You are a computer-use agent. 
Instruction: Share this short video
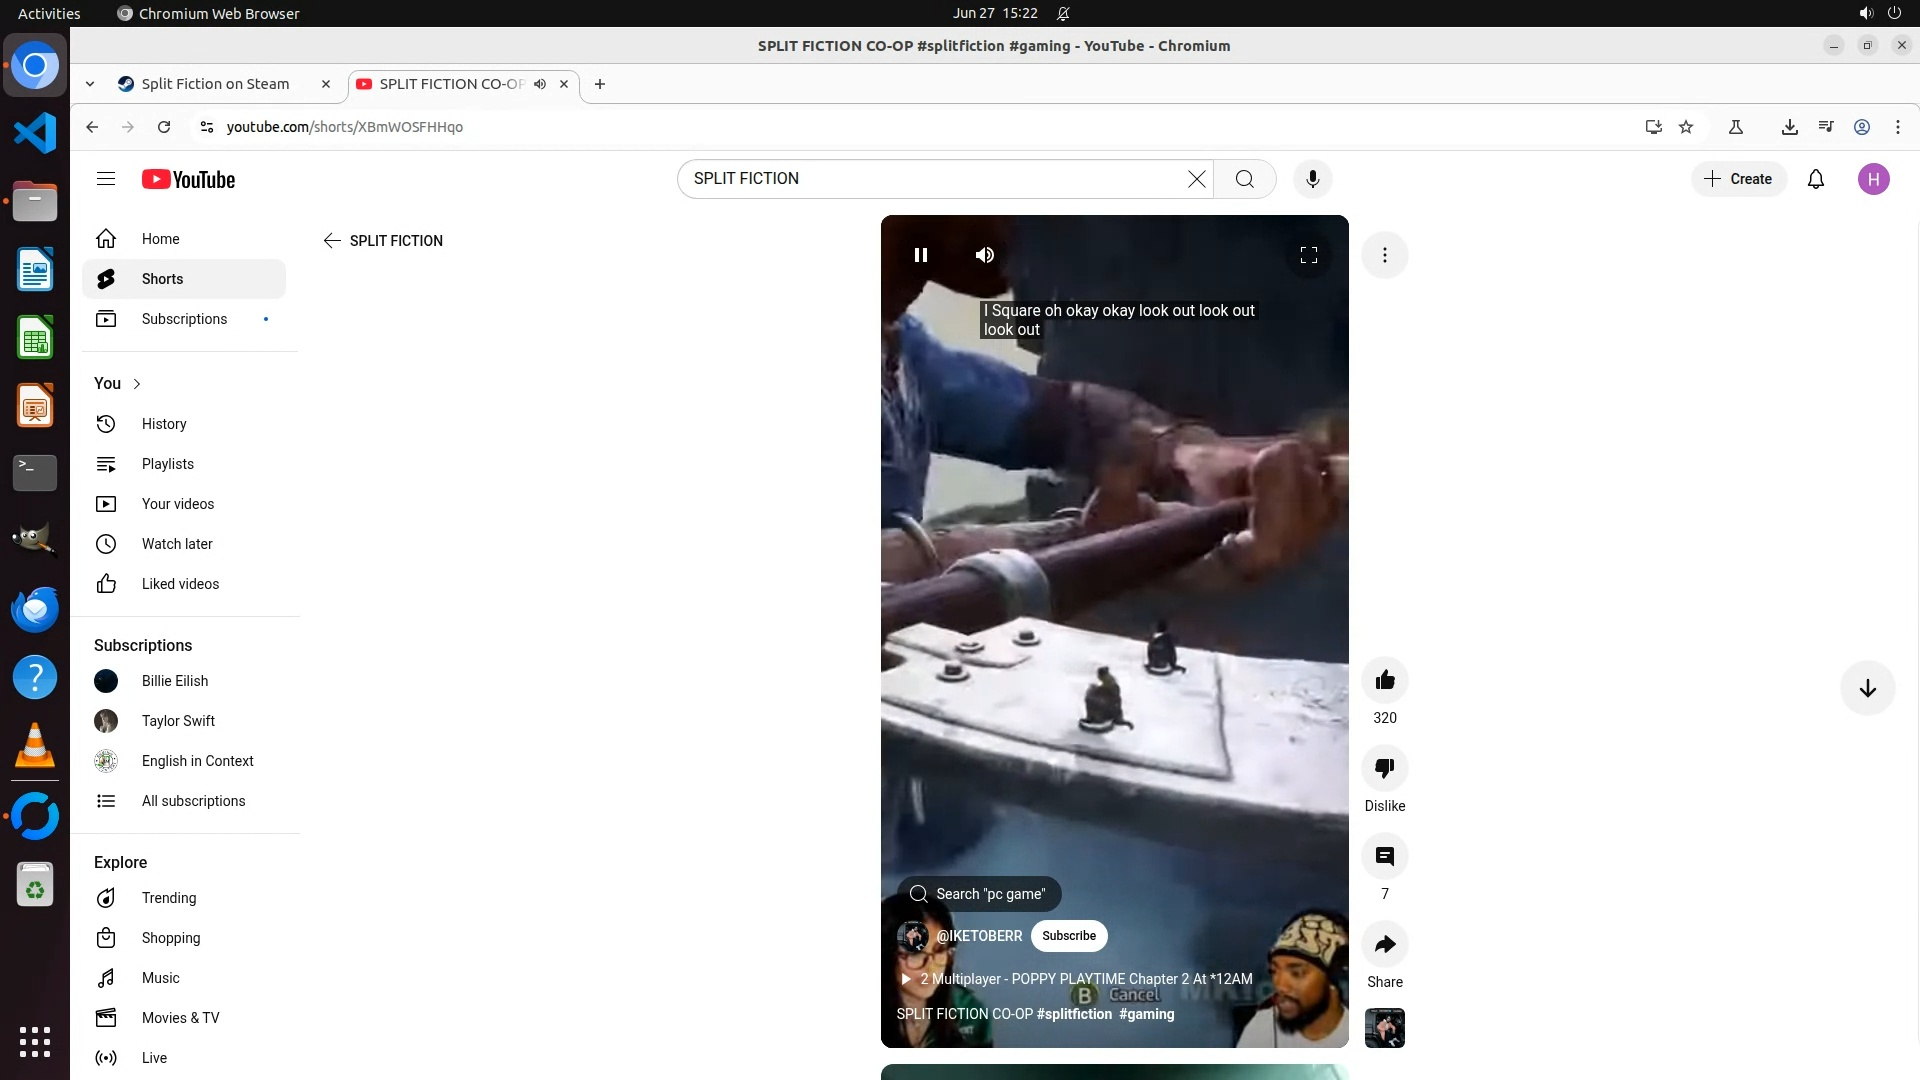pos(1384,945)
